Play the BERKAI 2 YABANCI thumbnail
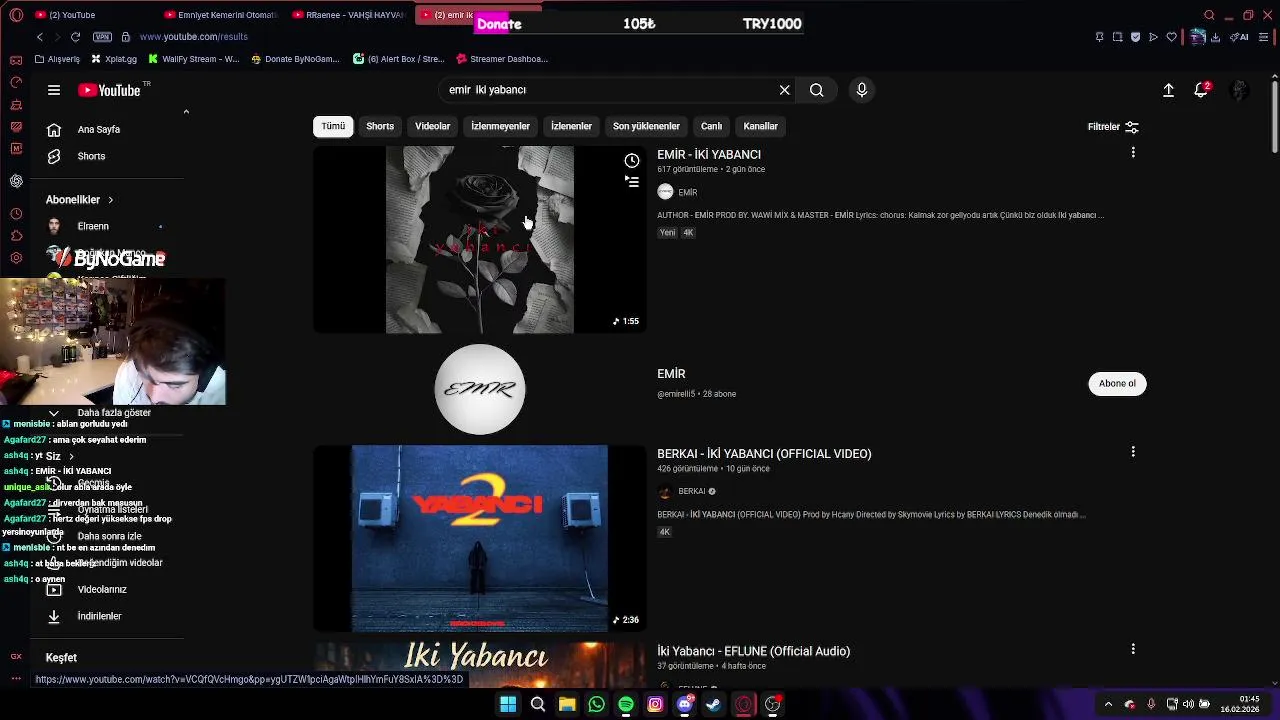 pyautogui.click(x=480, y=538)
